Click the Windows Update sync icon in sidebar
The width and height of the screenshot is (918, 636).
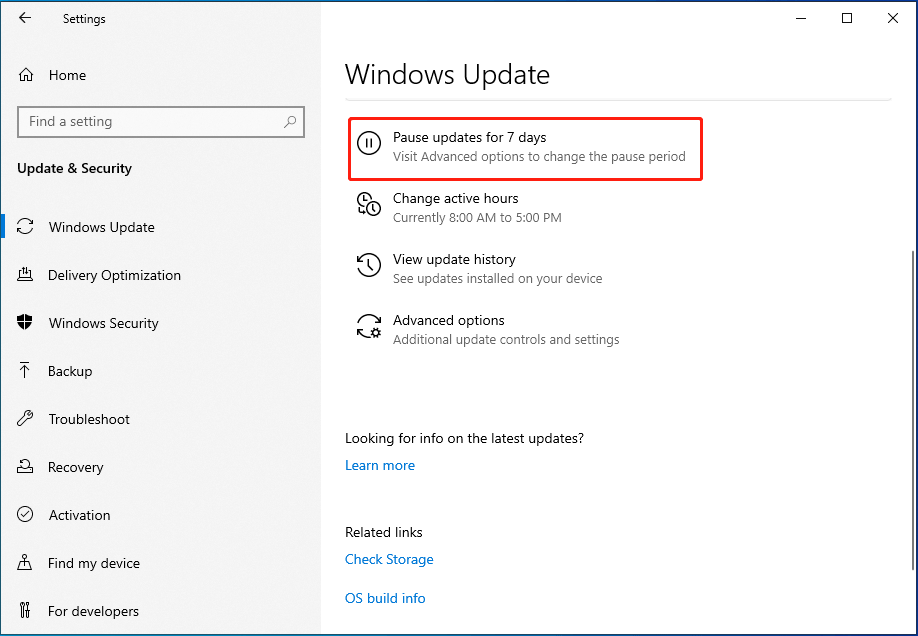coord(25,227)
